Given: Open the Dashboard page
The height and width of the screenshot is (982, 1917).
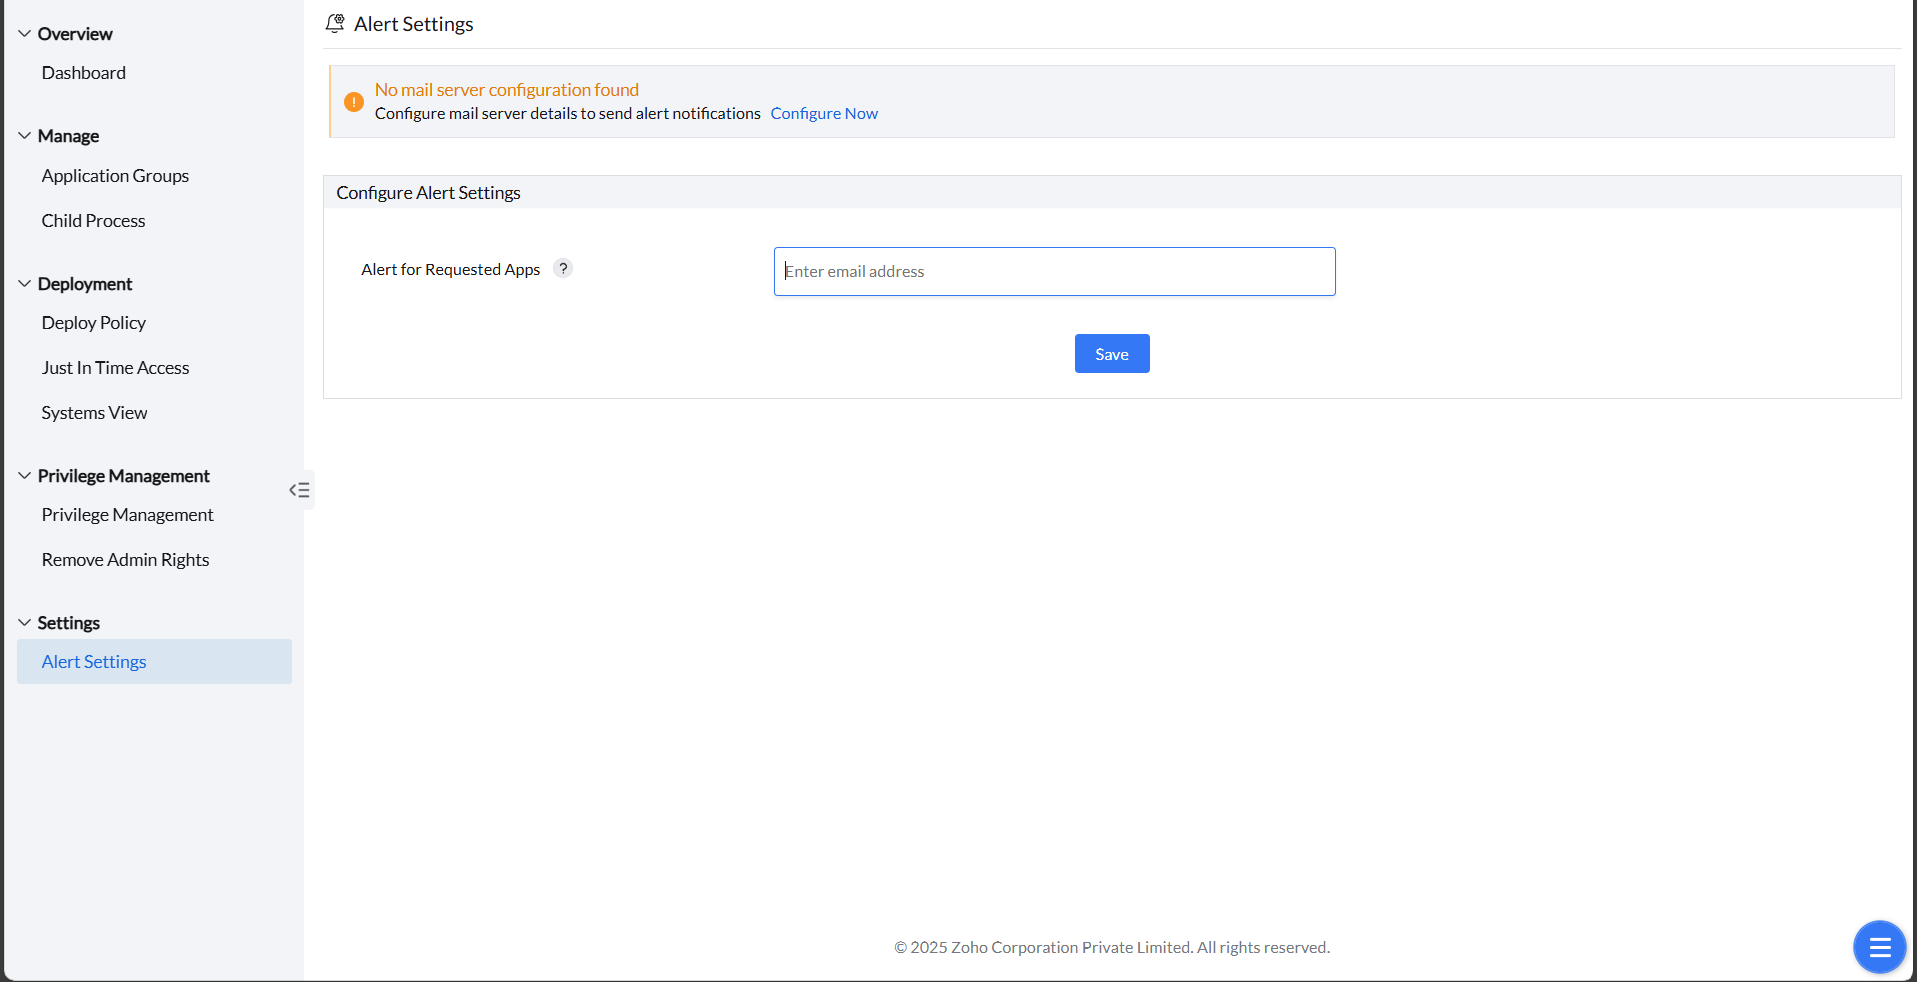Looking at the screenshot, I should 84,73.
